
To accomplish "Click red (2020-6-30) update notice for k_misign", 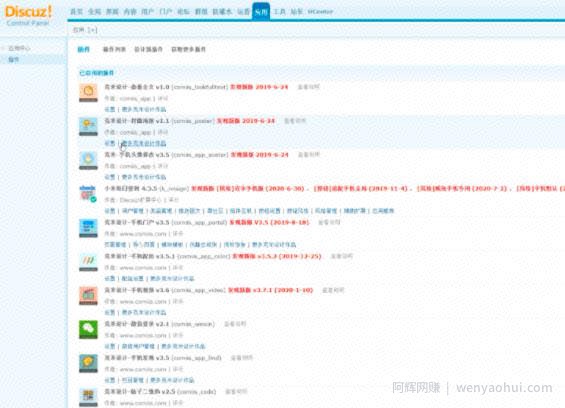I will tap(248, 189).
